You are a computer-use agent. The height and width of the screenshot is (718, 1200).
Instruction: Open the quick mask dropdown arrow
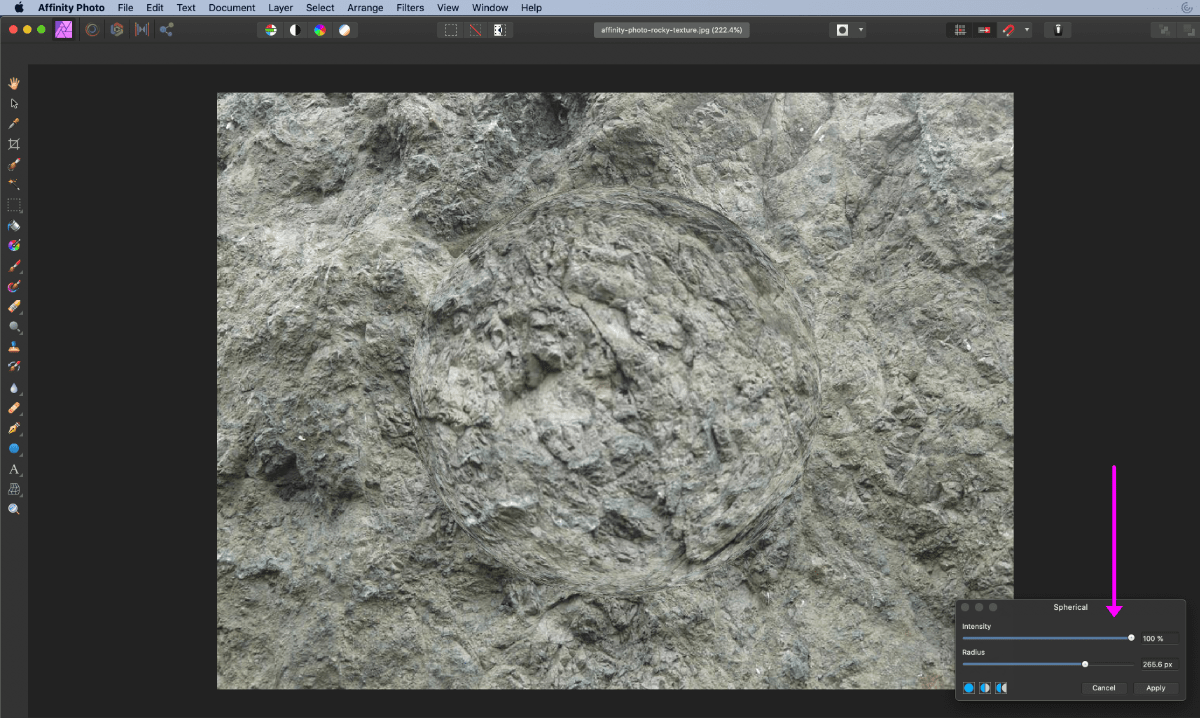tap(861, 30)
